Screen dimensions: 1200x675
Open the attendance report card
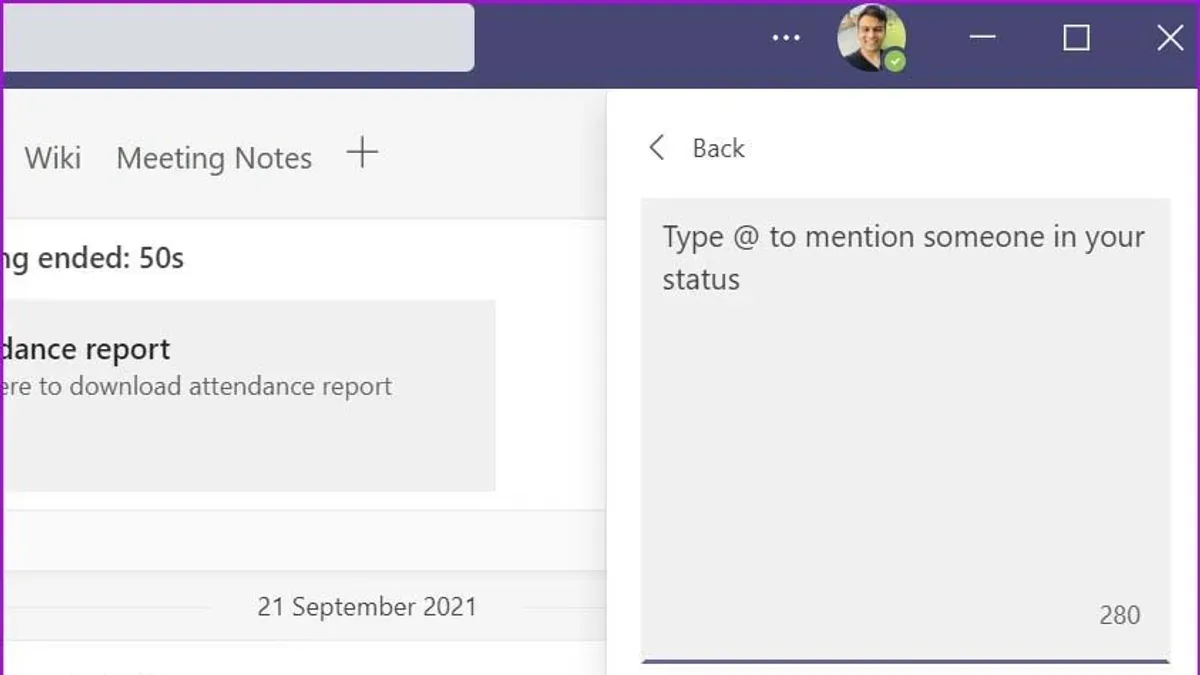tap(248, 395)
